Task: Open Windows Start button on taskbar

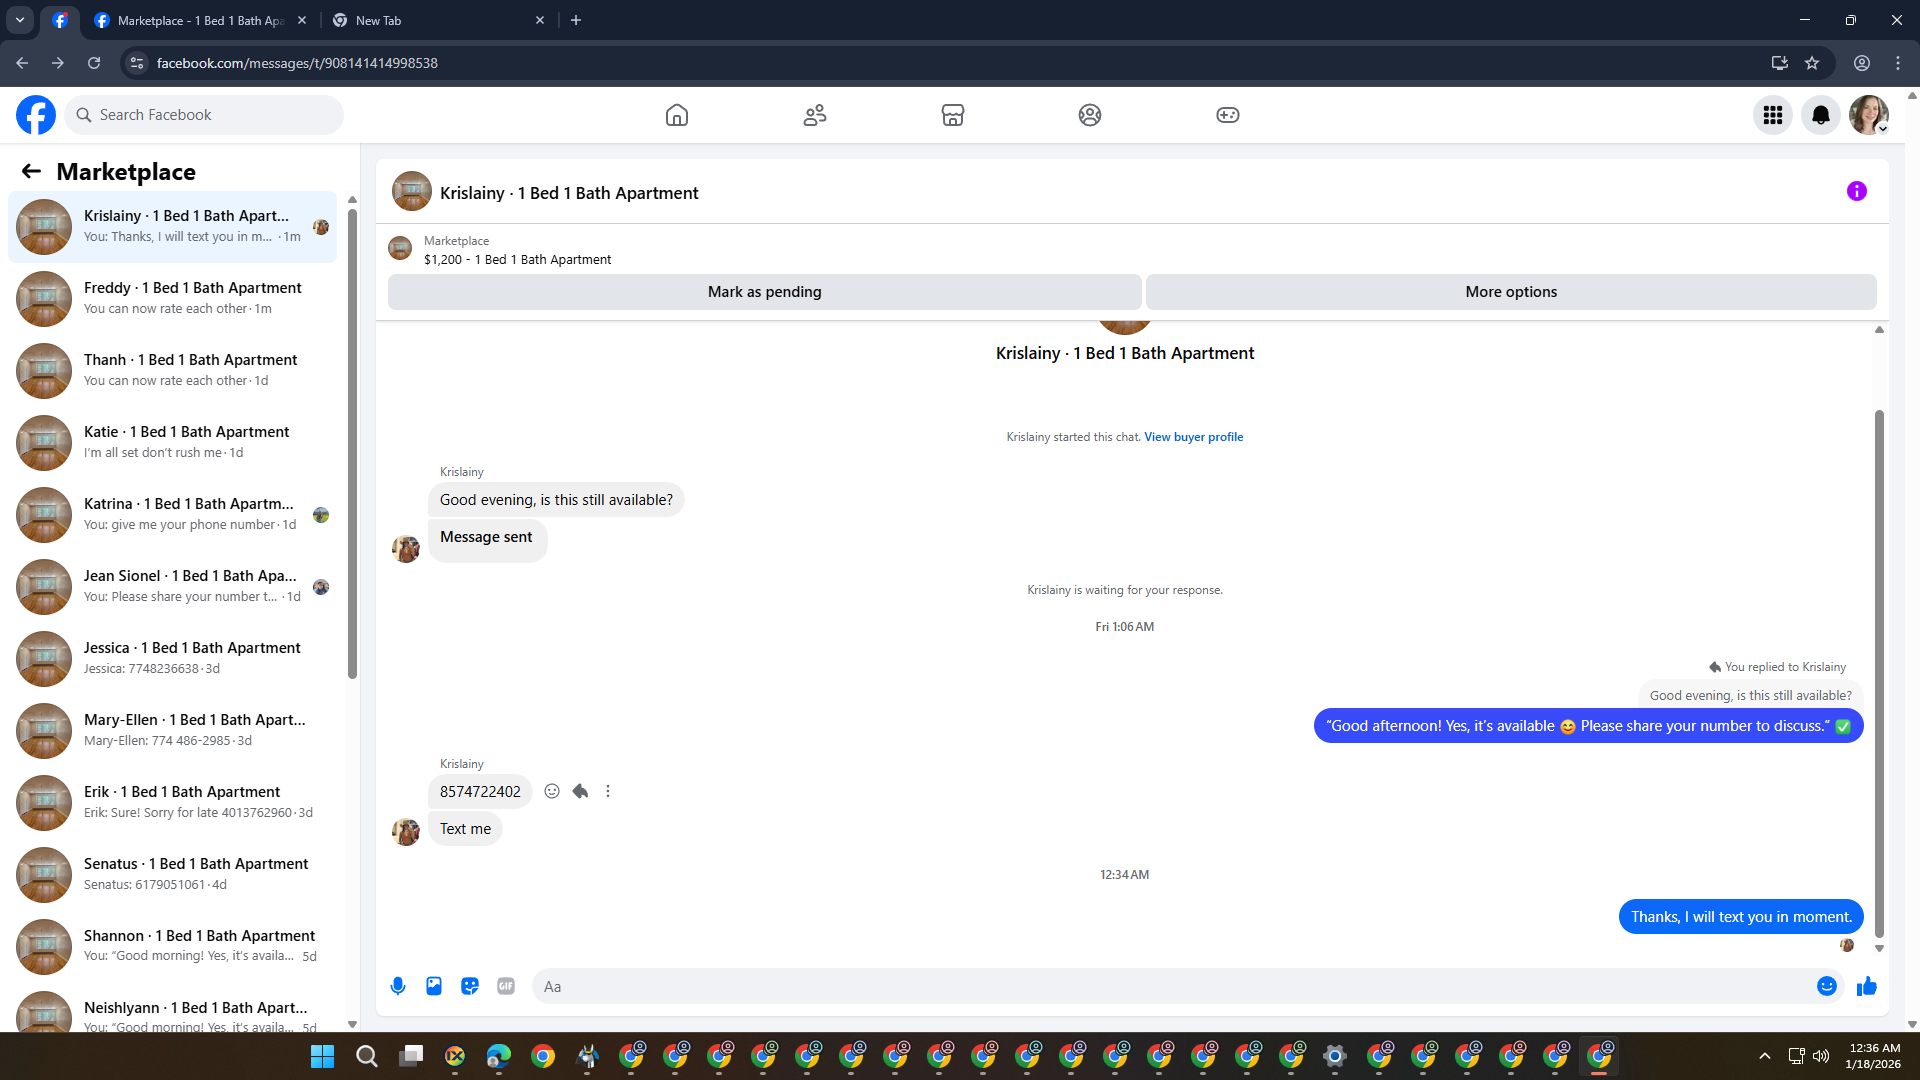Action: 322,1056
